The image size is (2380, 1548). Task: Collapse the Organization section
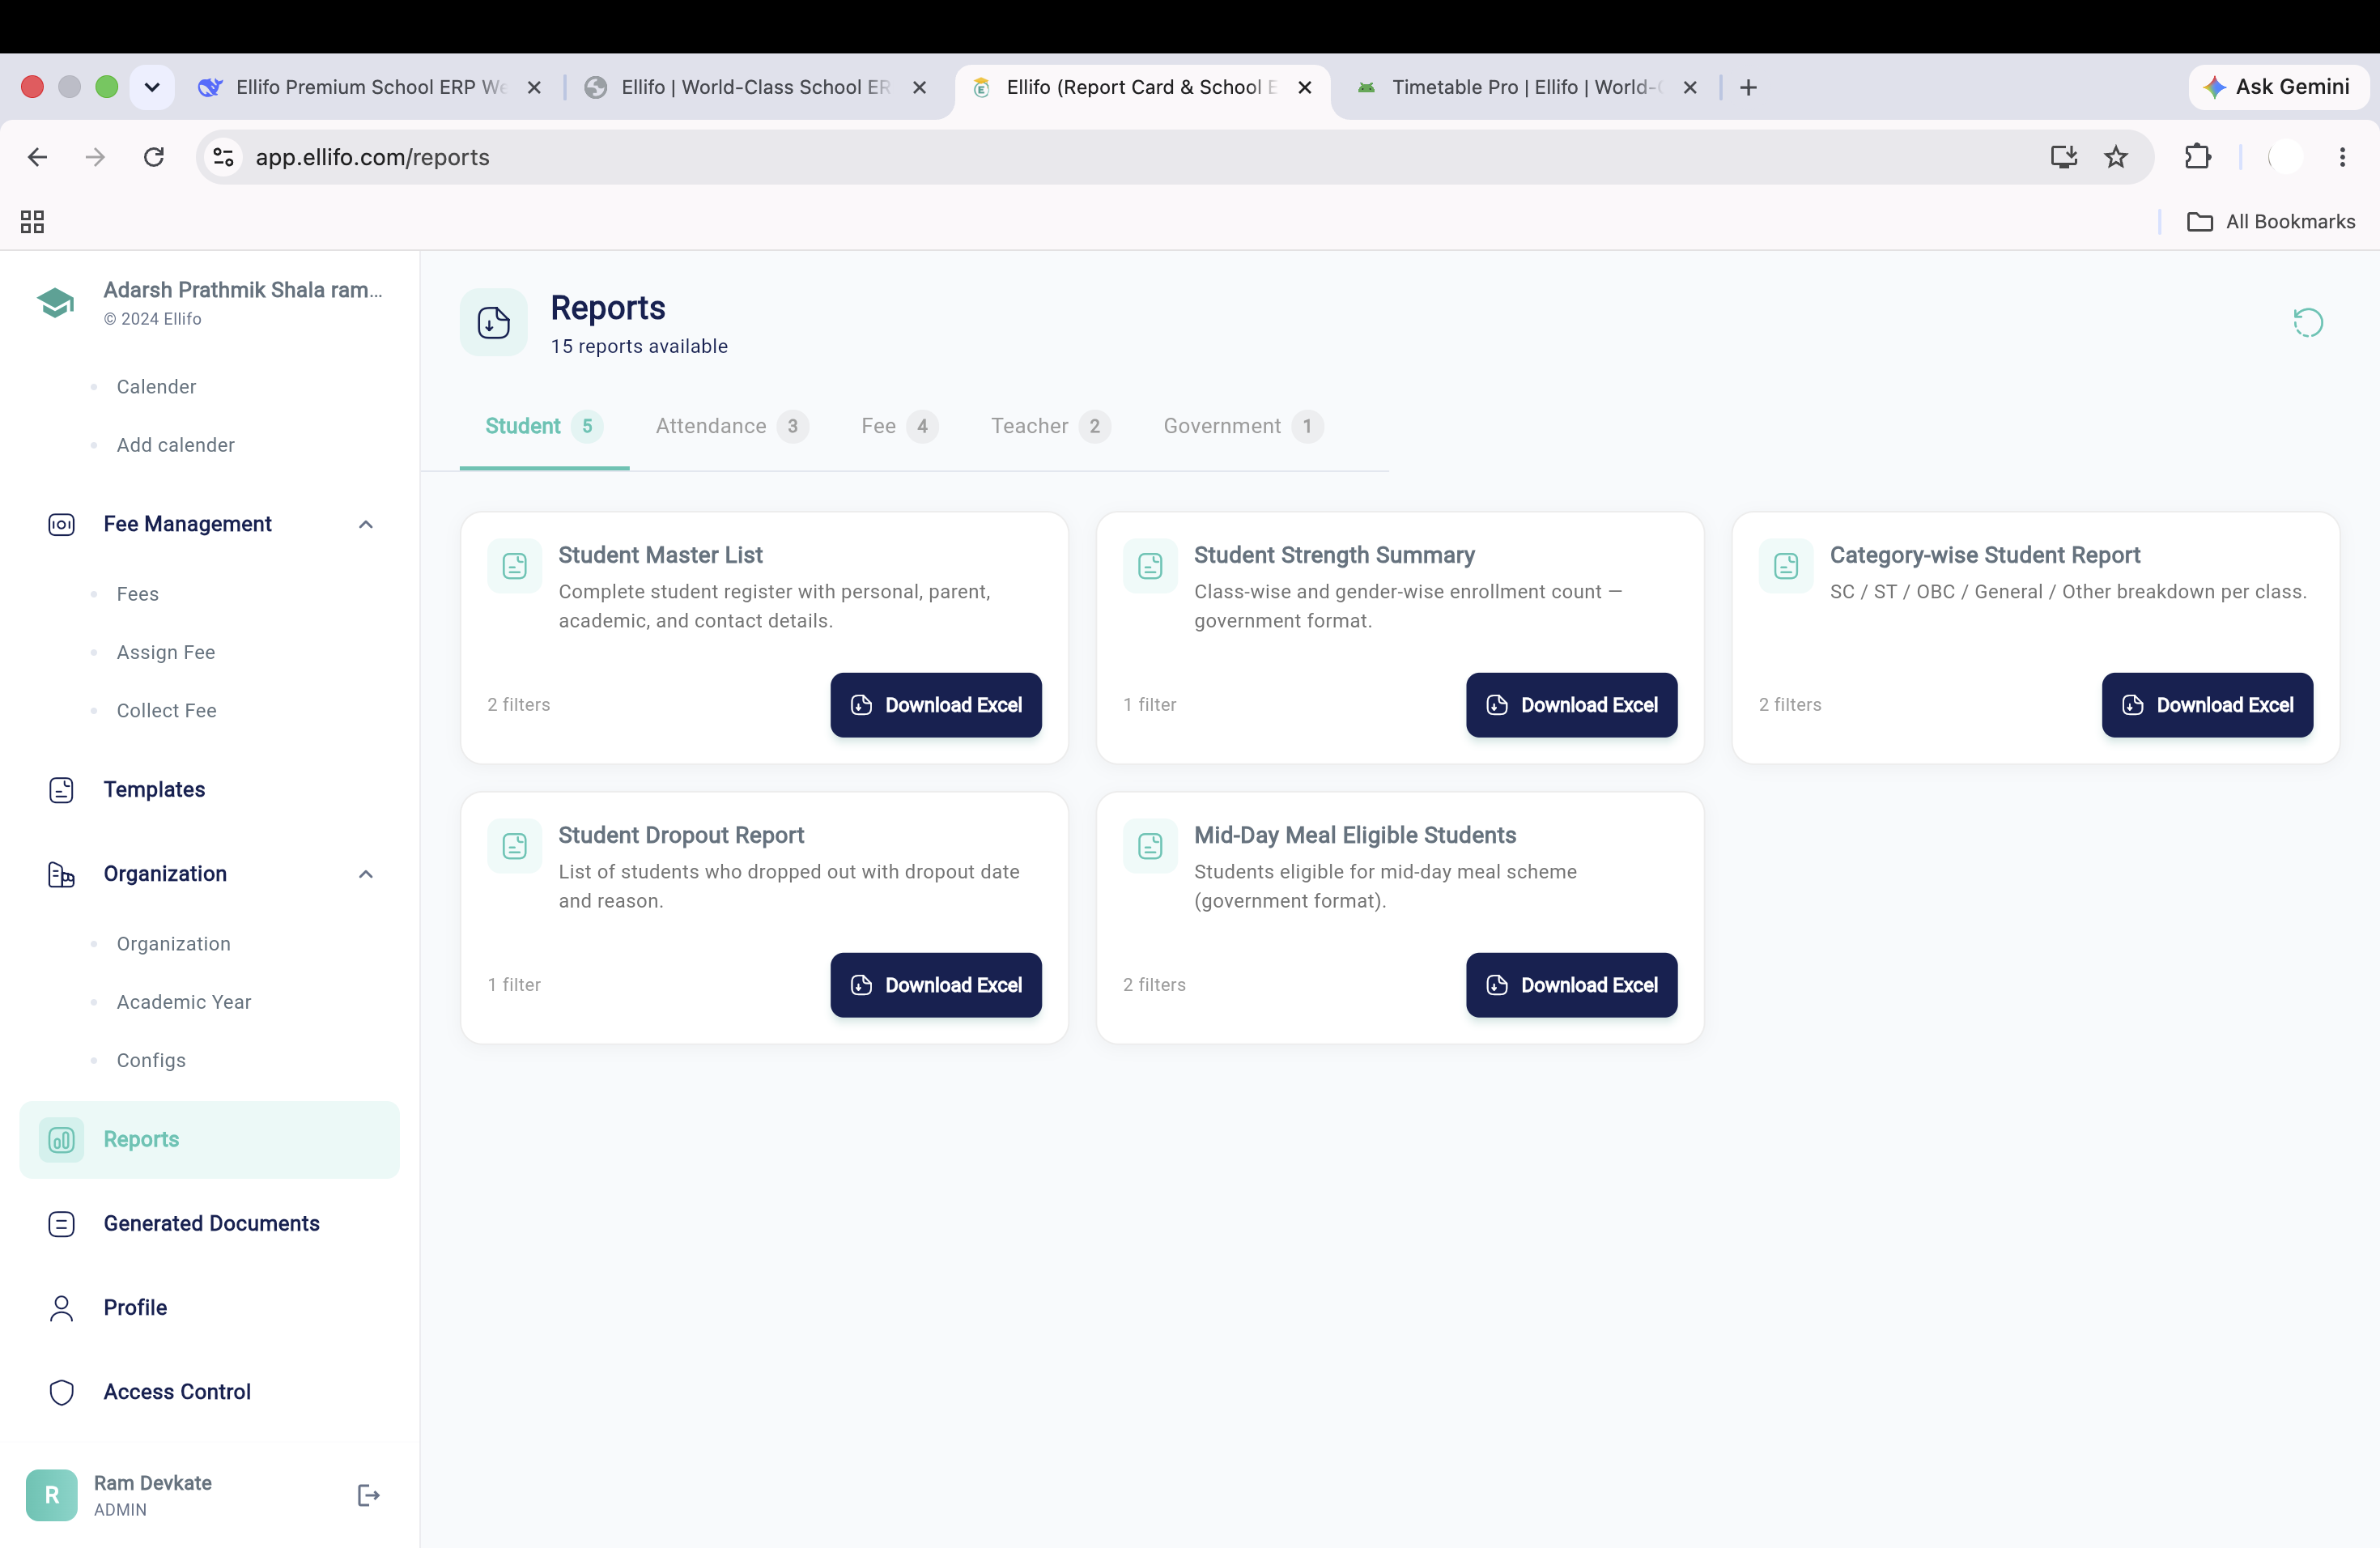(x=366, y=874)
